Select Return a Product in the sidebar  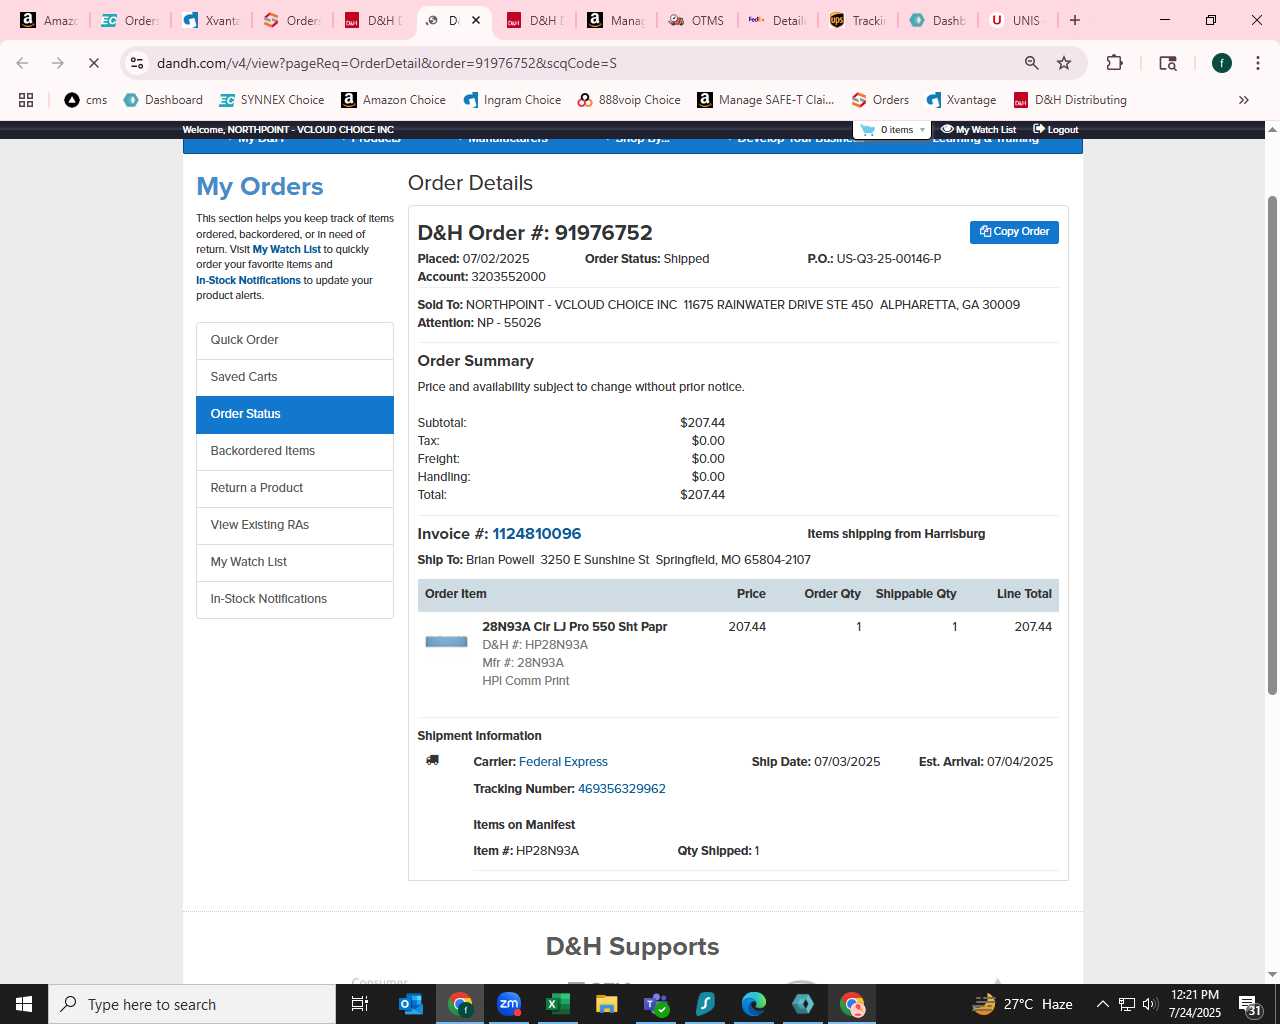point(295,488)
